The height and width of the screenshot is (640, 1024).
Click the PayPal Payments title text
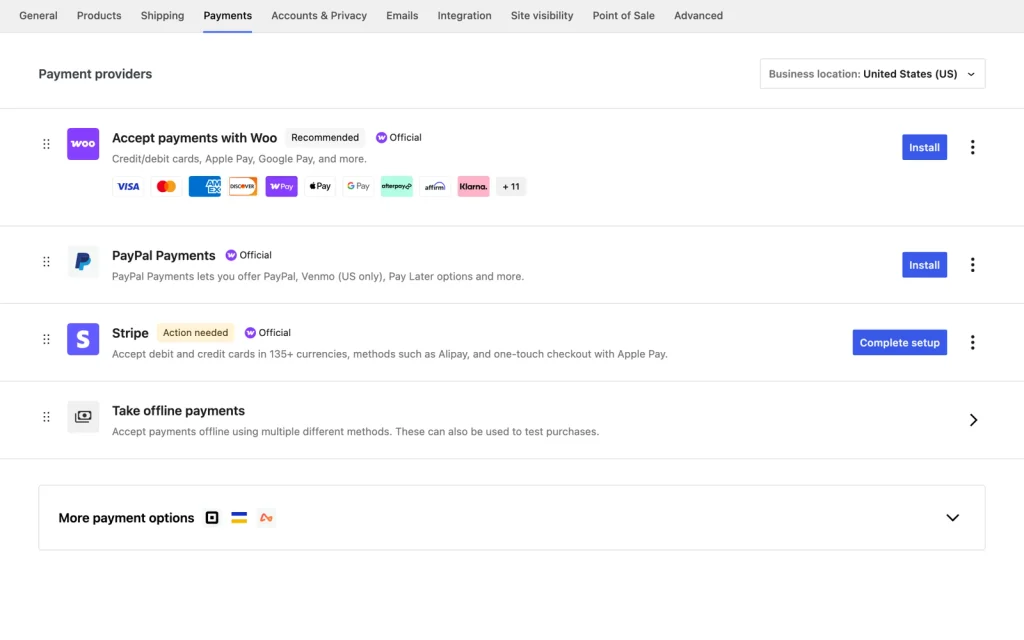pos(163,255)
